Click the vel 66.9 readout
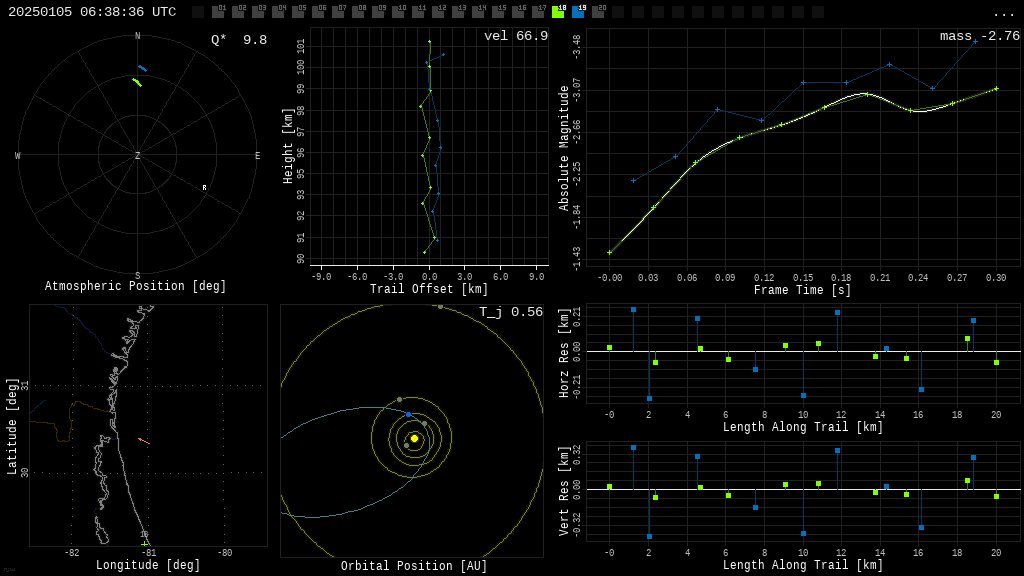 point(515,36)
